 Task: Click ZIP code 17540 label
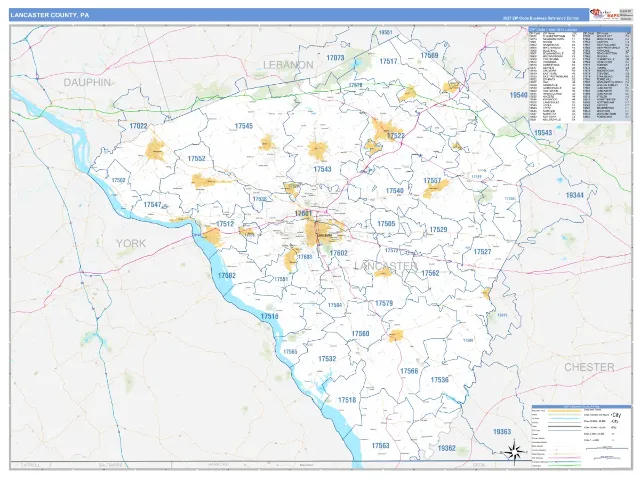(x=395, y=191)
